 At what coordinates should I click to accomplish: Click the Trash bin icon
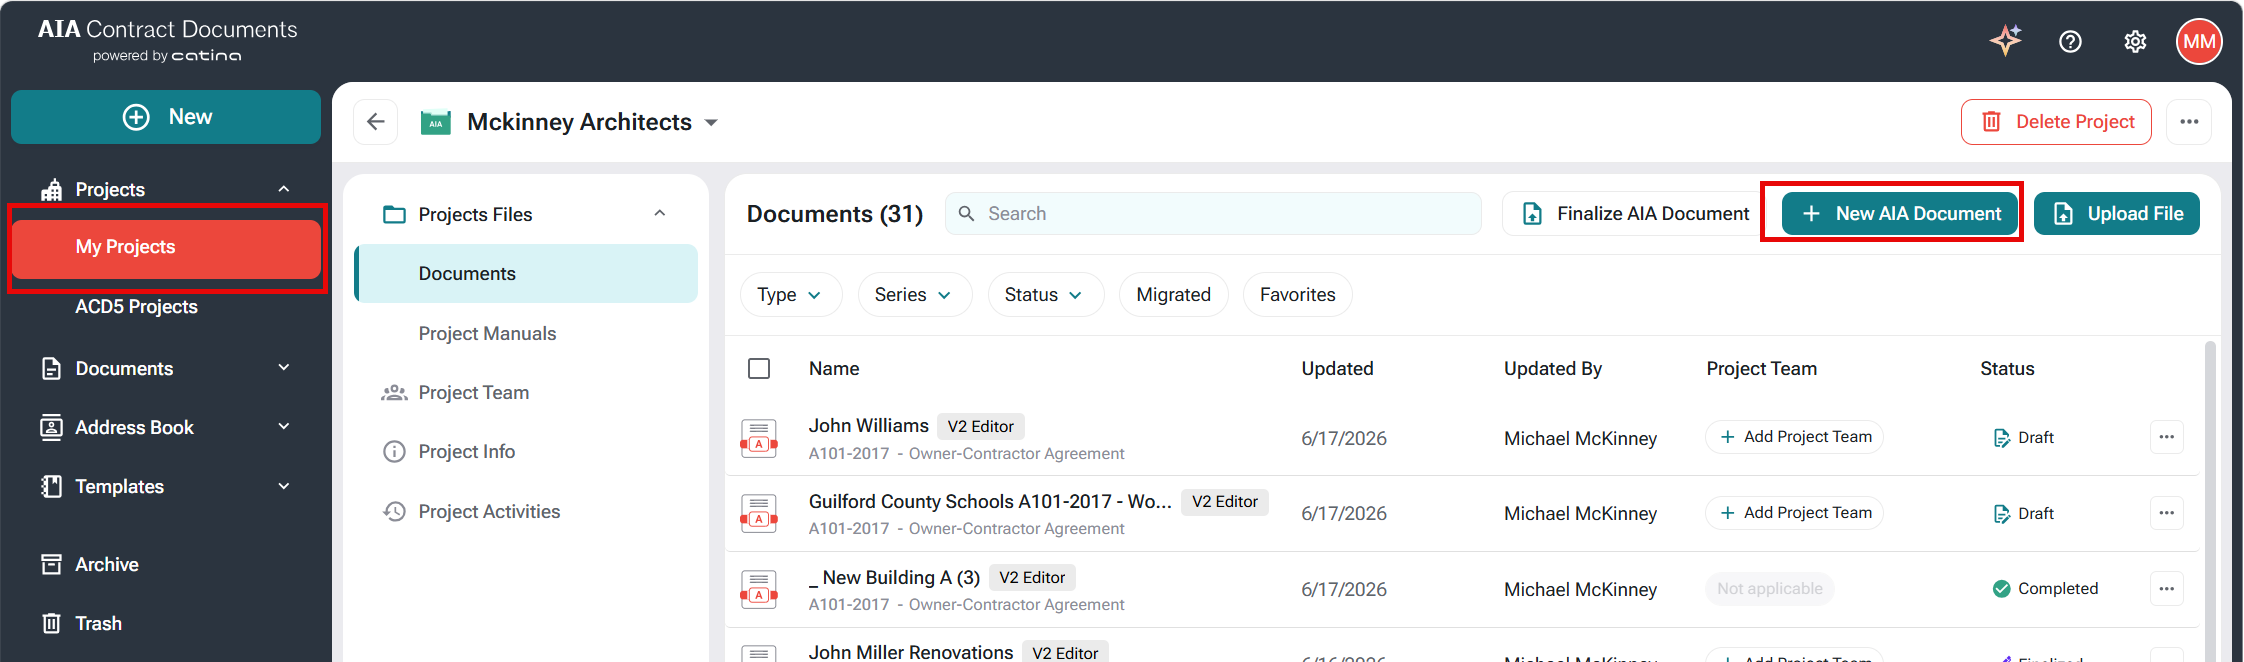51,624
